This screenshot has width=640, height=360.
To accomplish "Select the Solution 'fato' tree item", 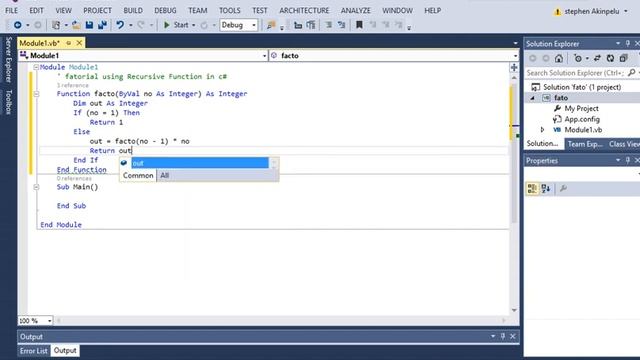I will [x=582, y=87].
